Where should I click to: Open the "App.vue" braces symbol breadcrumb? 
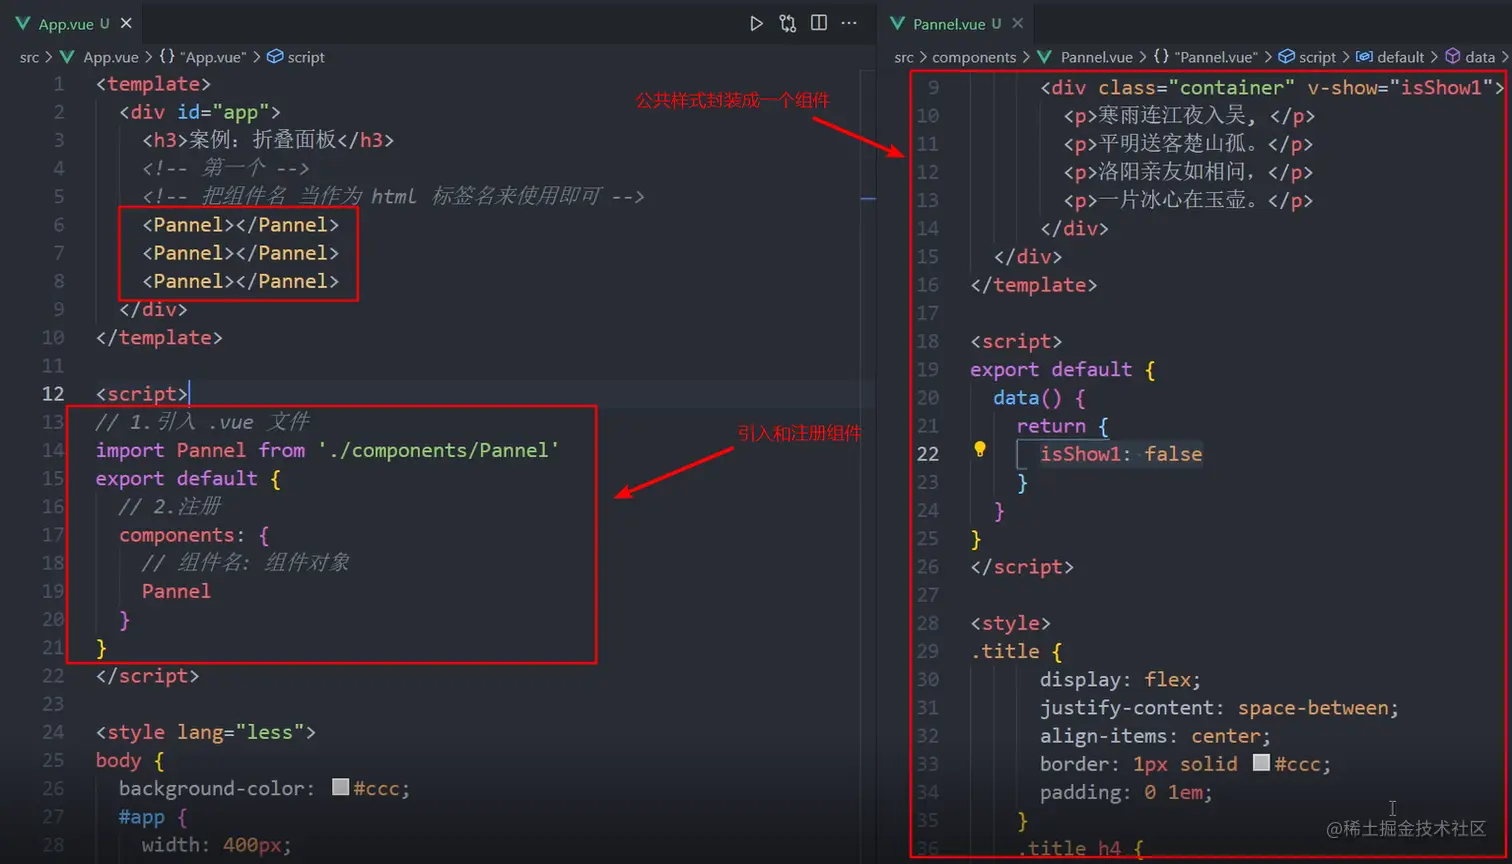[202, 57]
